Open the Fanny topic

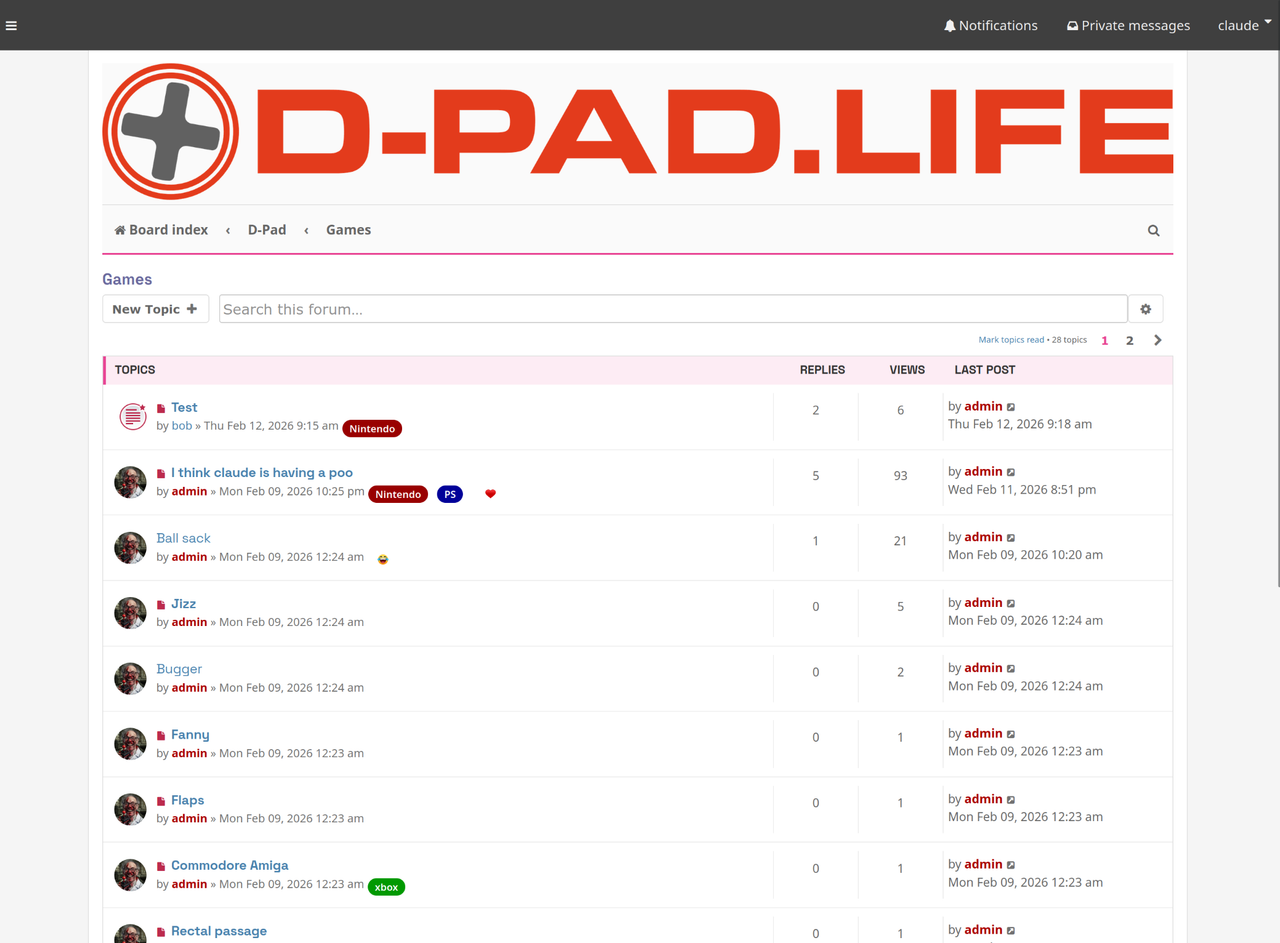(x=190, y=735)
